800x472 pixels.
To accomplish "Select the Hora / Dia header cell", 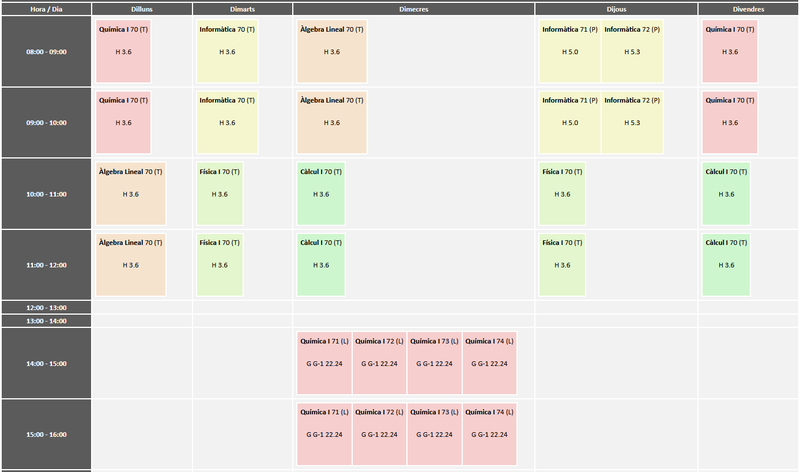I will [x=45, y=8].
